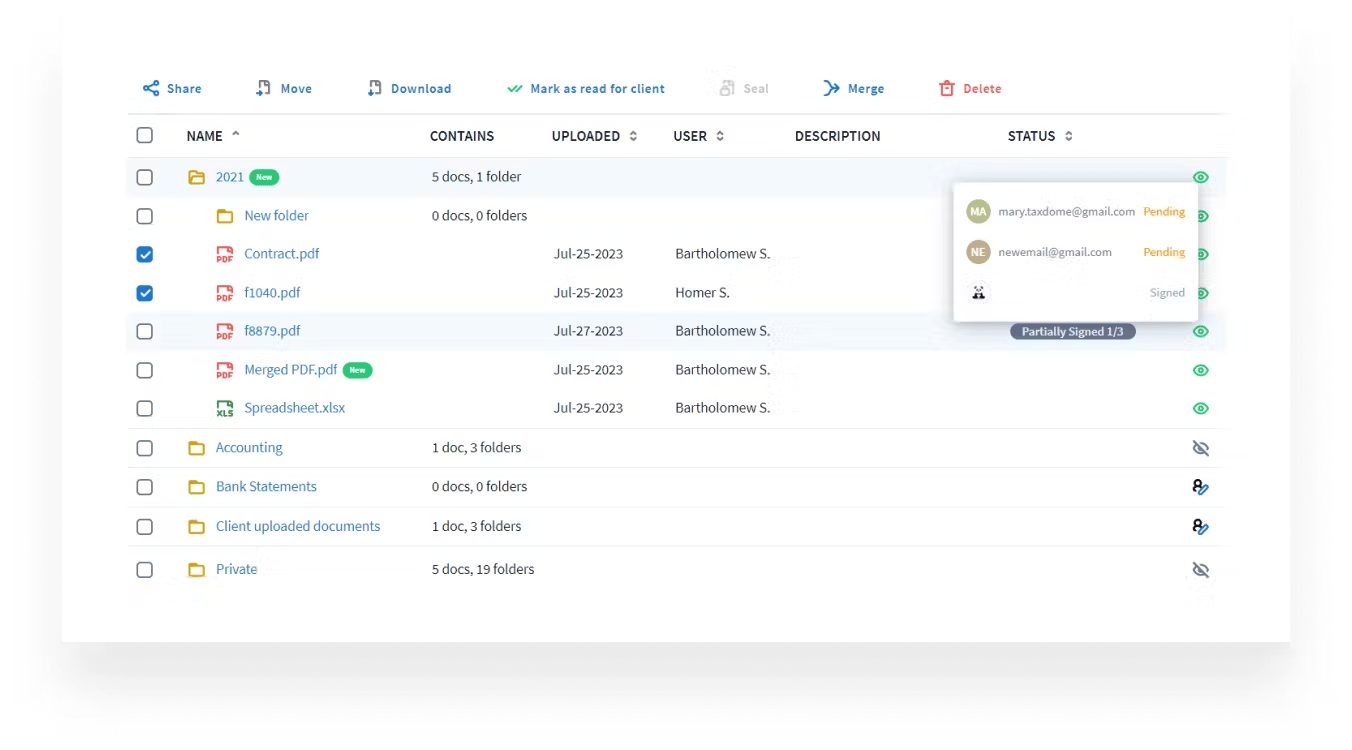
Task: Check the Merged PDF.pdf checkbox
Action: [x=145, y=370]
